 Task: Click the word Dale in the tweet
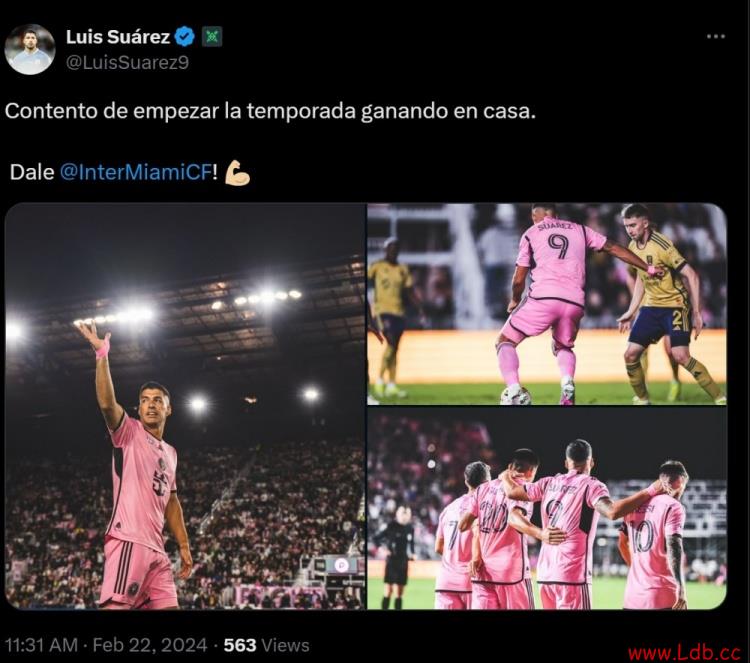32,172
